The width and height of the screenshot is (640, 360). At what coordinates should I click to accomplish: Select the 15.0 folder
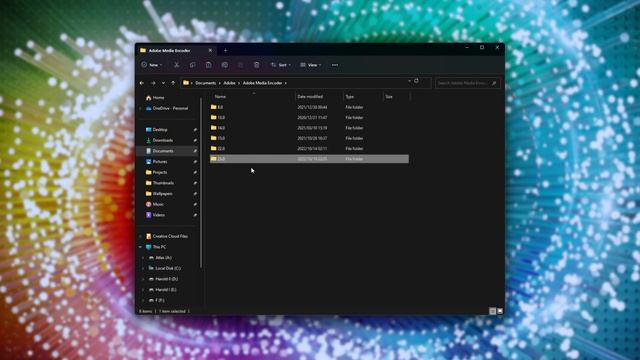309,138
